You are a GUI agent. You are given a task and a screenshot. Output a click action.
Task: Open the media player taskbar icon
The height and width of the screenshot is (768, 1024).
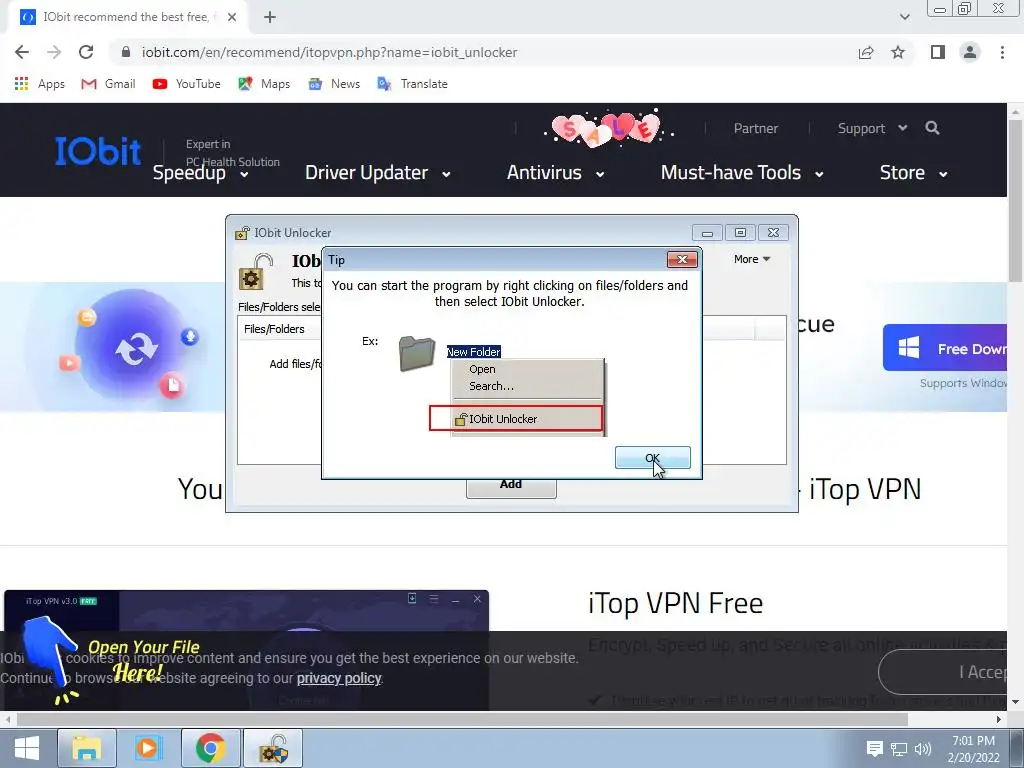148,748
